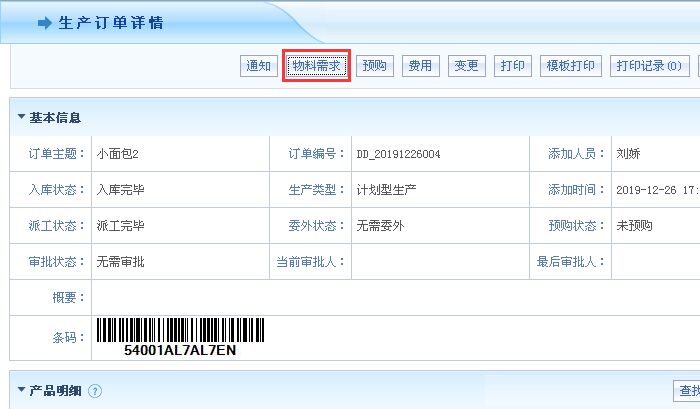Click the order subject value 小面包2
The image size is (700, 409).
(117, 154)
